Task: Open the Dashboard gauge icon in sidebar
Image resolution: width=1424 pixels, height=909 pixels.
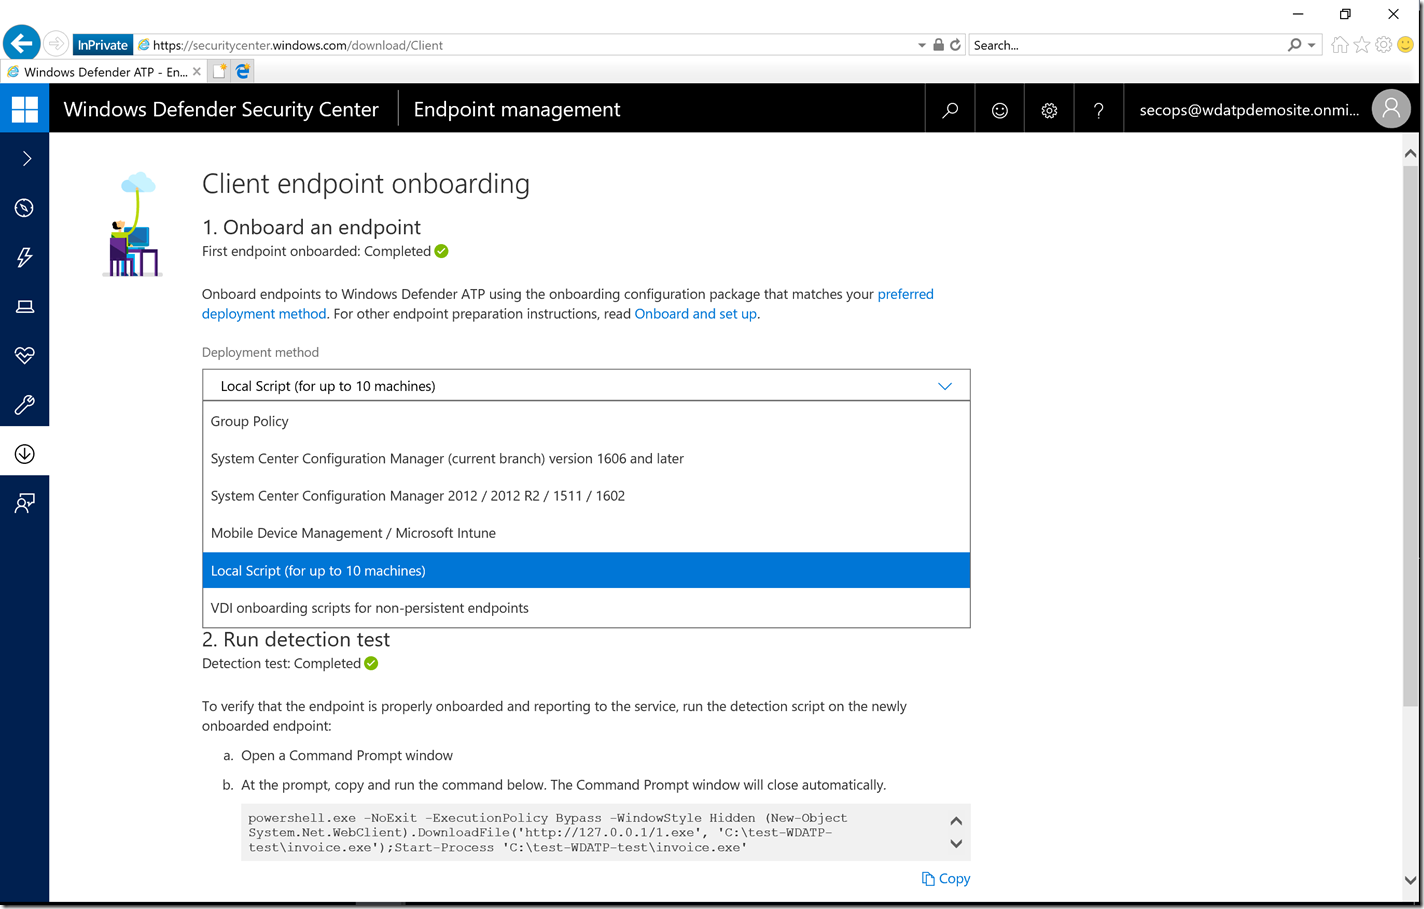Action: (x=24, y=208)
